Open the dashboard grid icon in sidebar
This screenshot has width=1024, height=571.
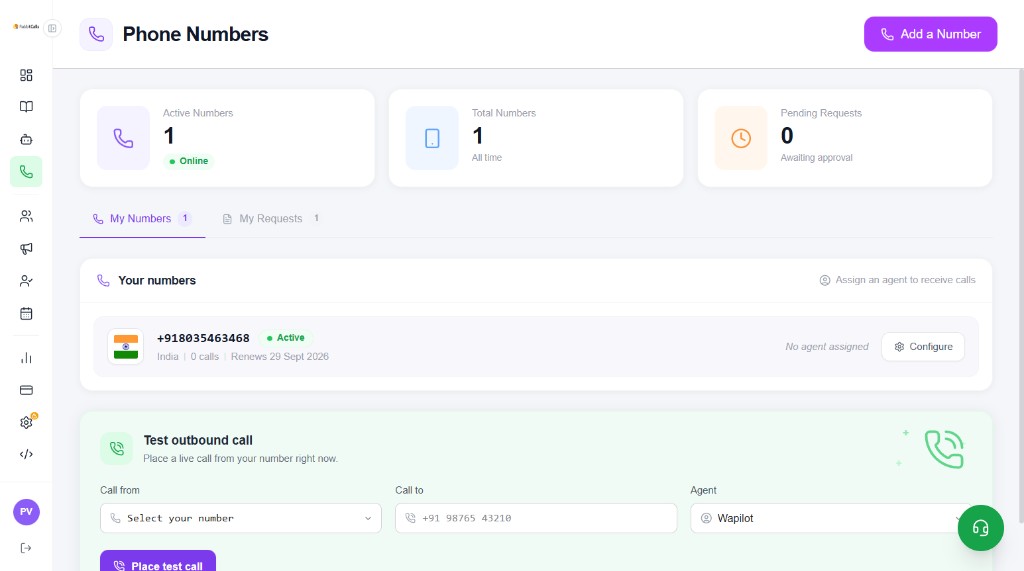[x=26, y=75]
